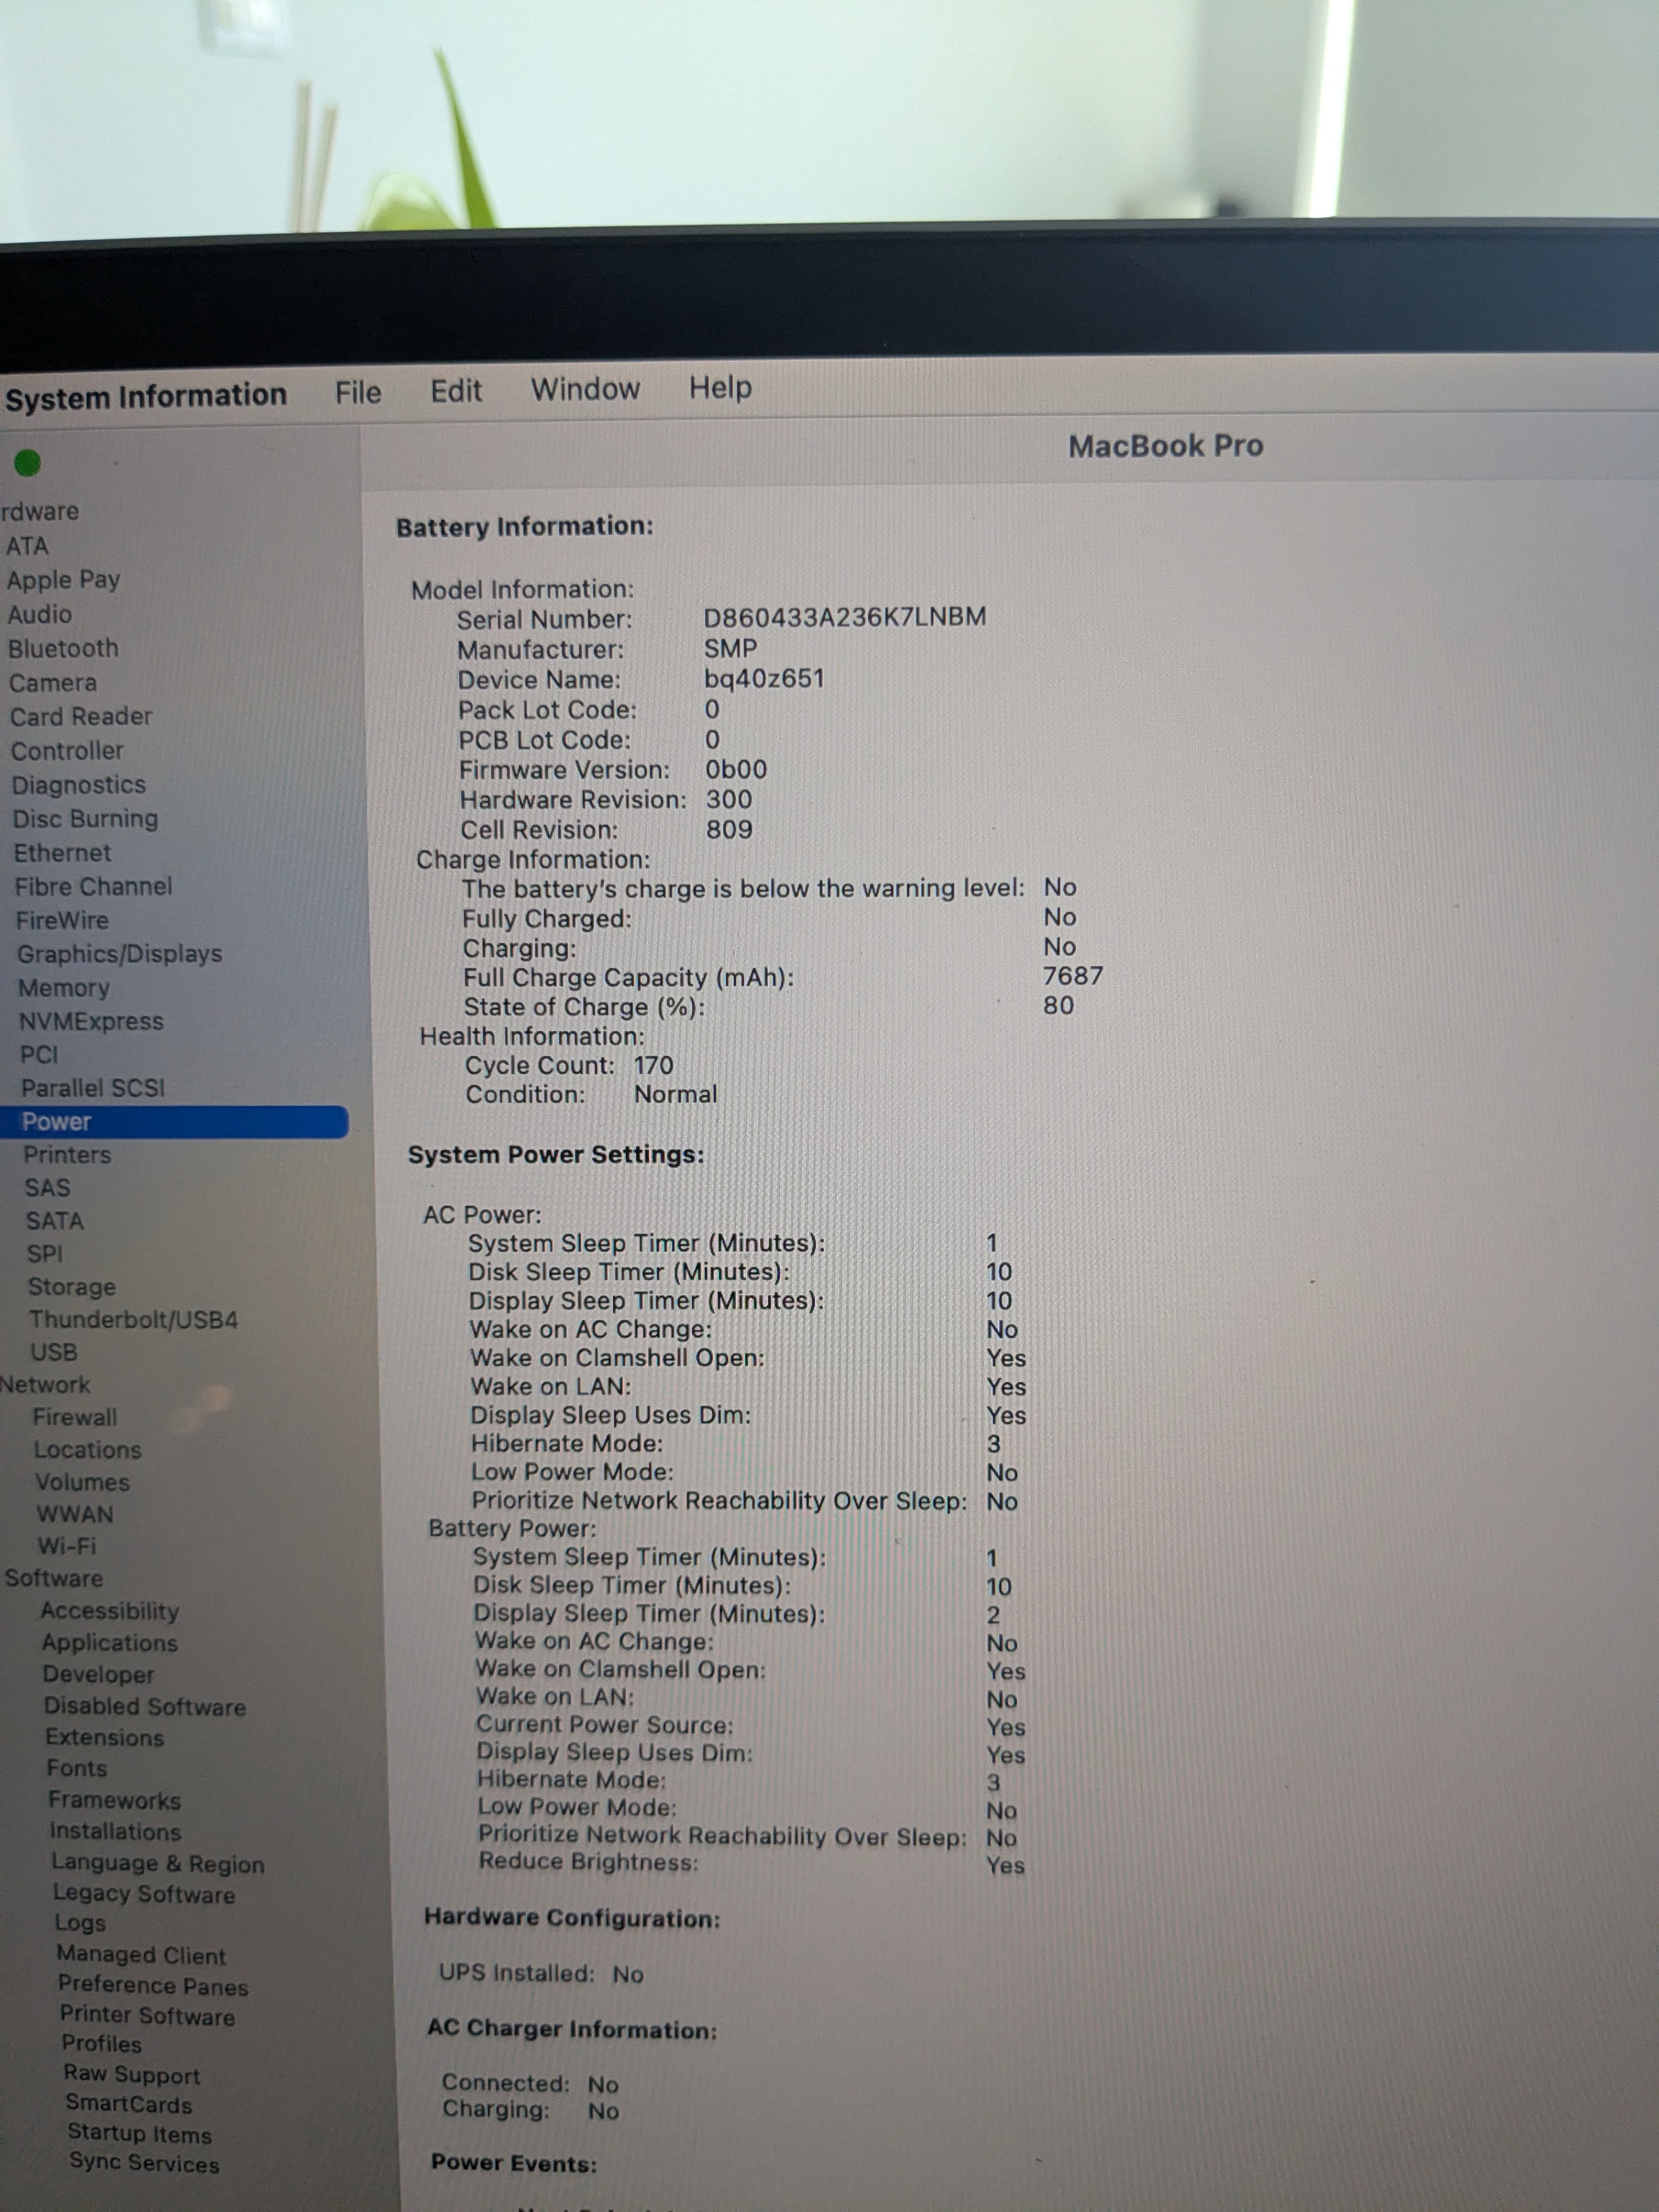The width and height of the screenshot is (1659, 2212).
Task: Select Graphics/Displays in the sidebar
Action: tap(119, 954)
